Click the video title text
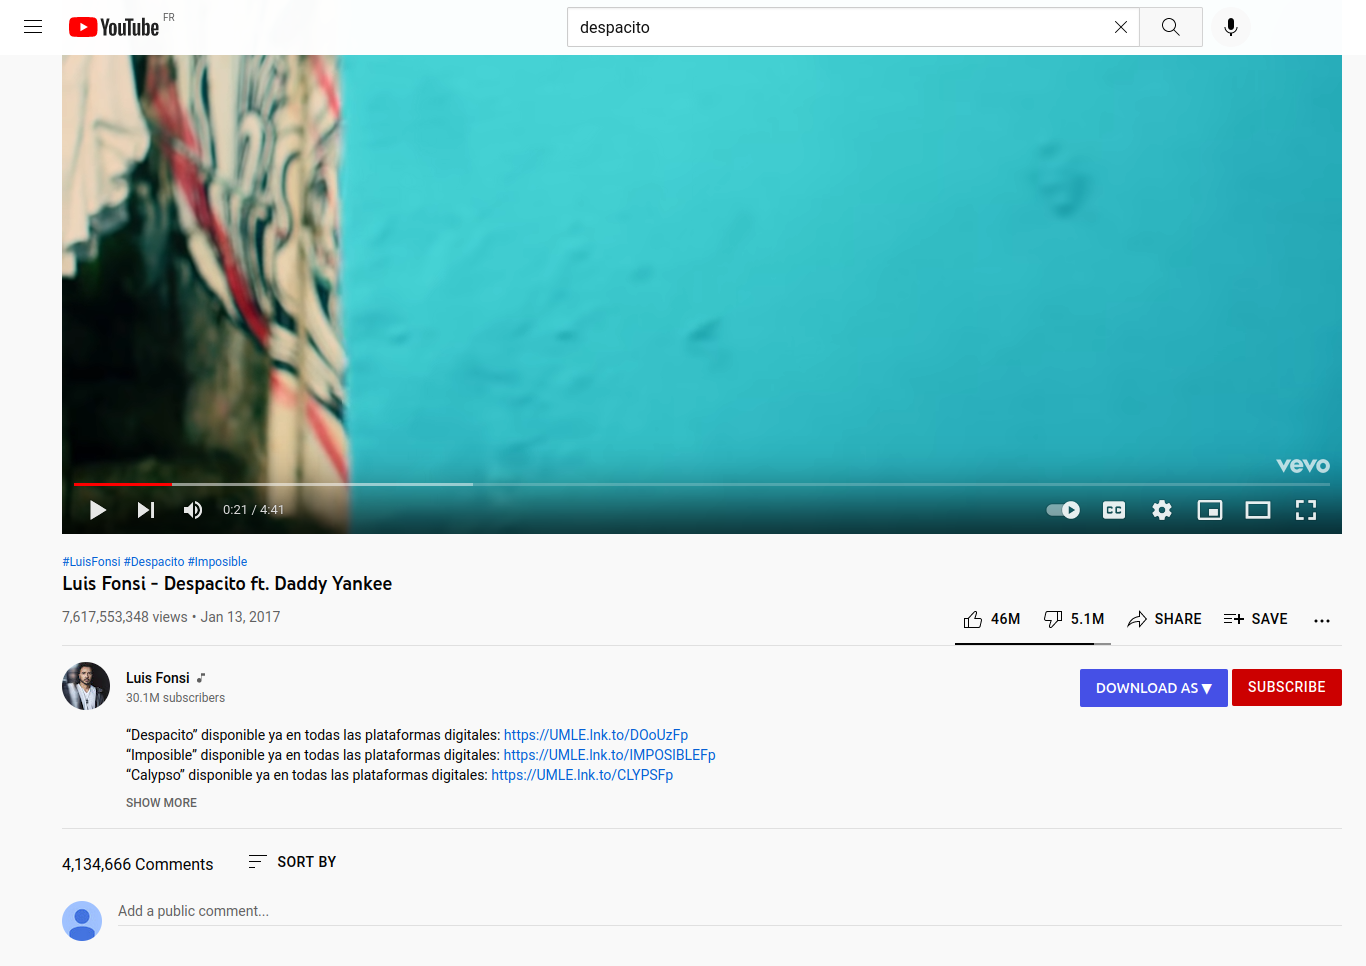This screenshot has height=966, width=1366. coord(227,584)
